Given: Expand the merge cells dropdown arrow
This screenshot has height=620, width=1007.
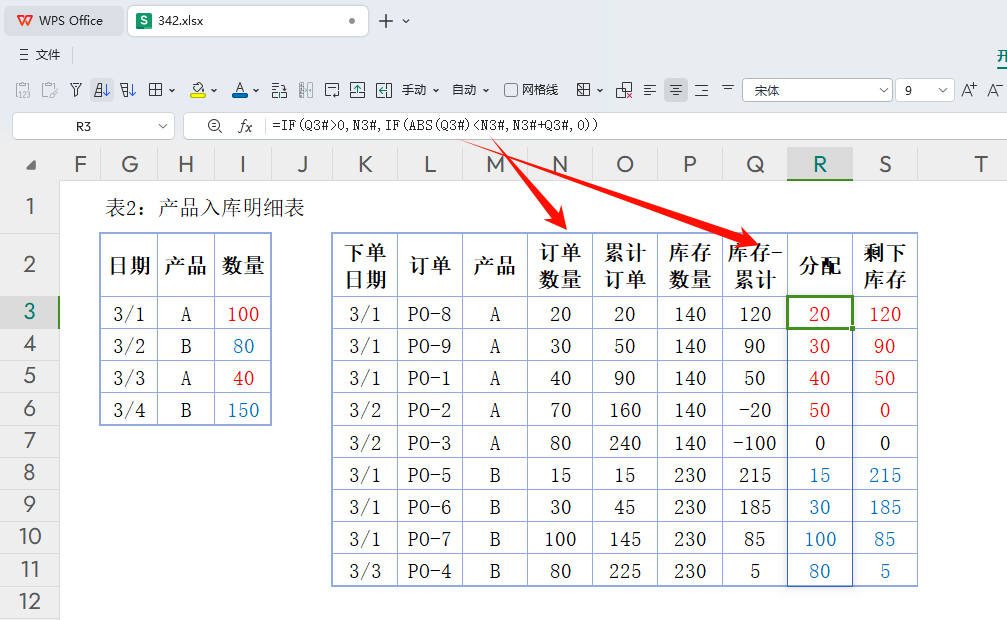Looking at the screenshot, I should coord(600,91).
